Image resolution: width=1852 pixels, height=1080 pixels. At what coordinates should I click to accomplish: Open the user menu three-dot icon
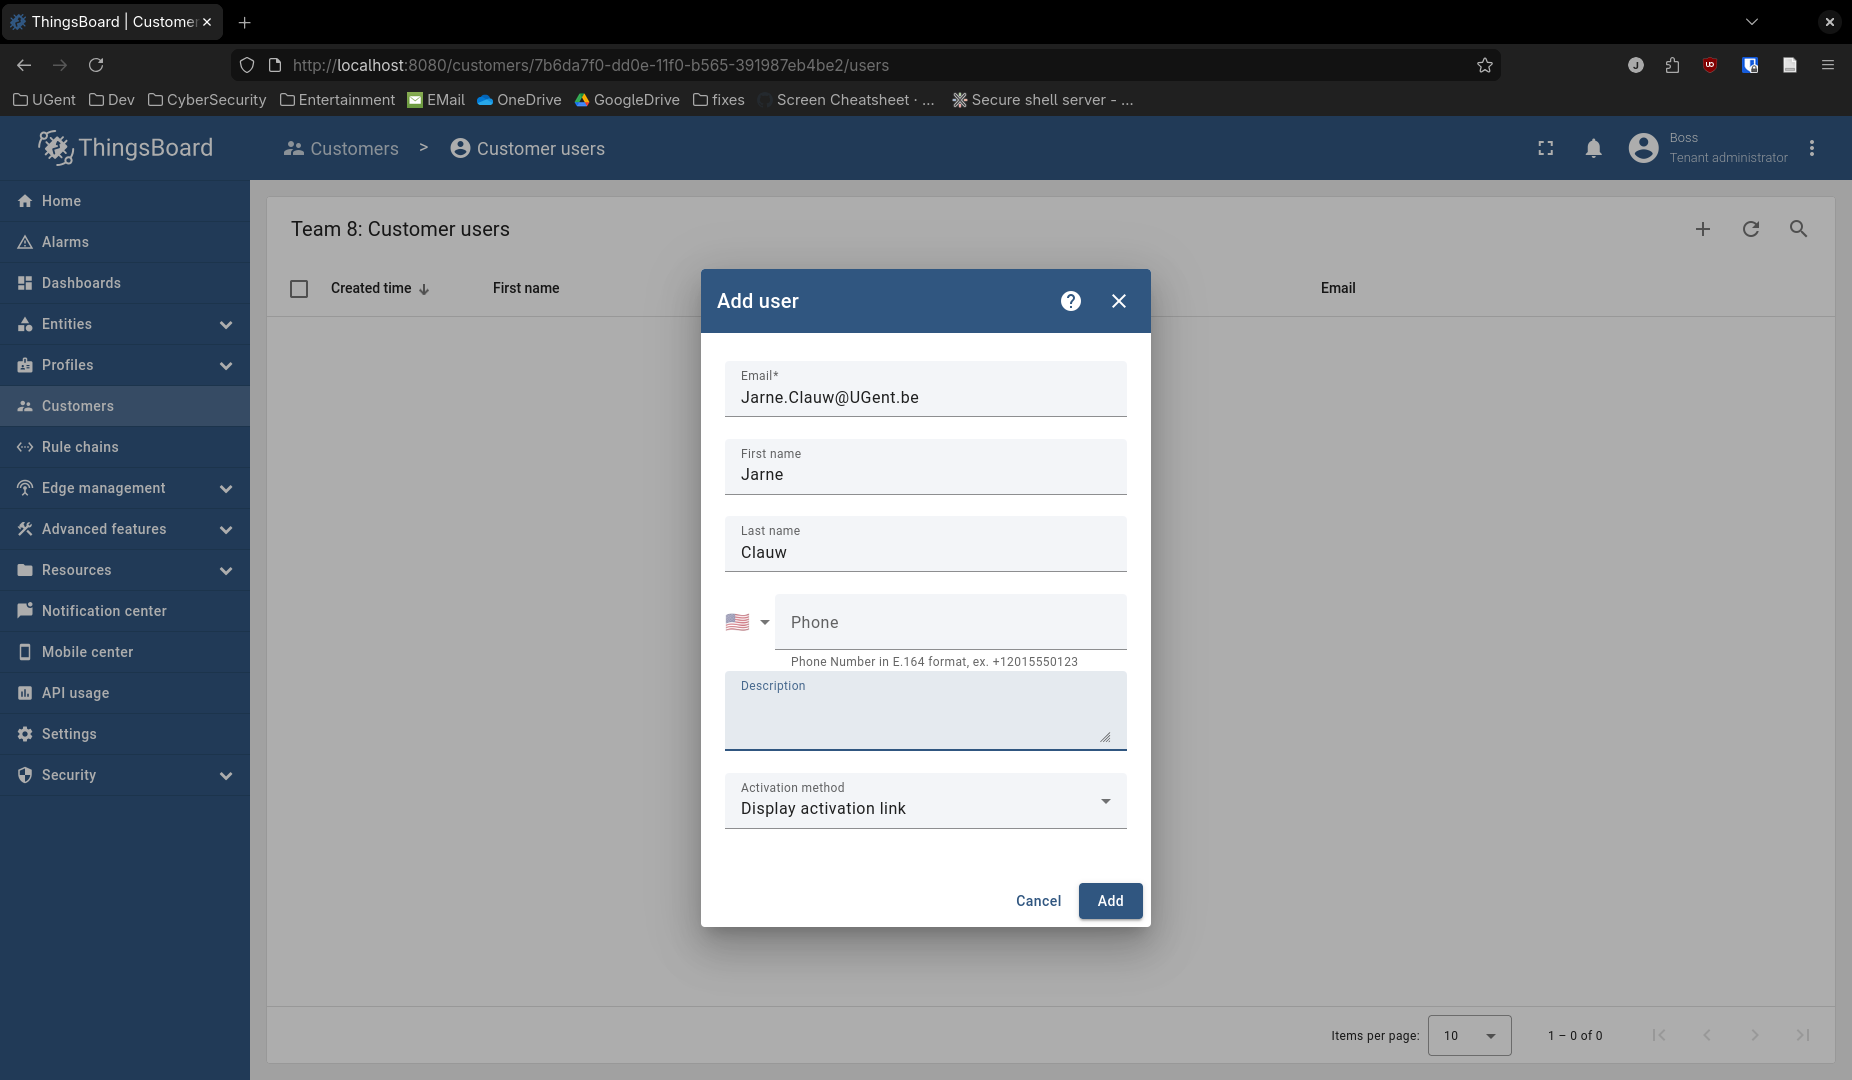point(1811,149)
